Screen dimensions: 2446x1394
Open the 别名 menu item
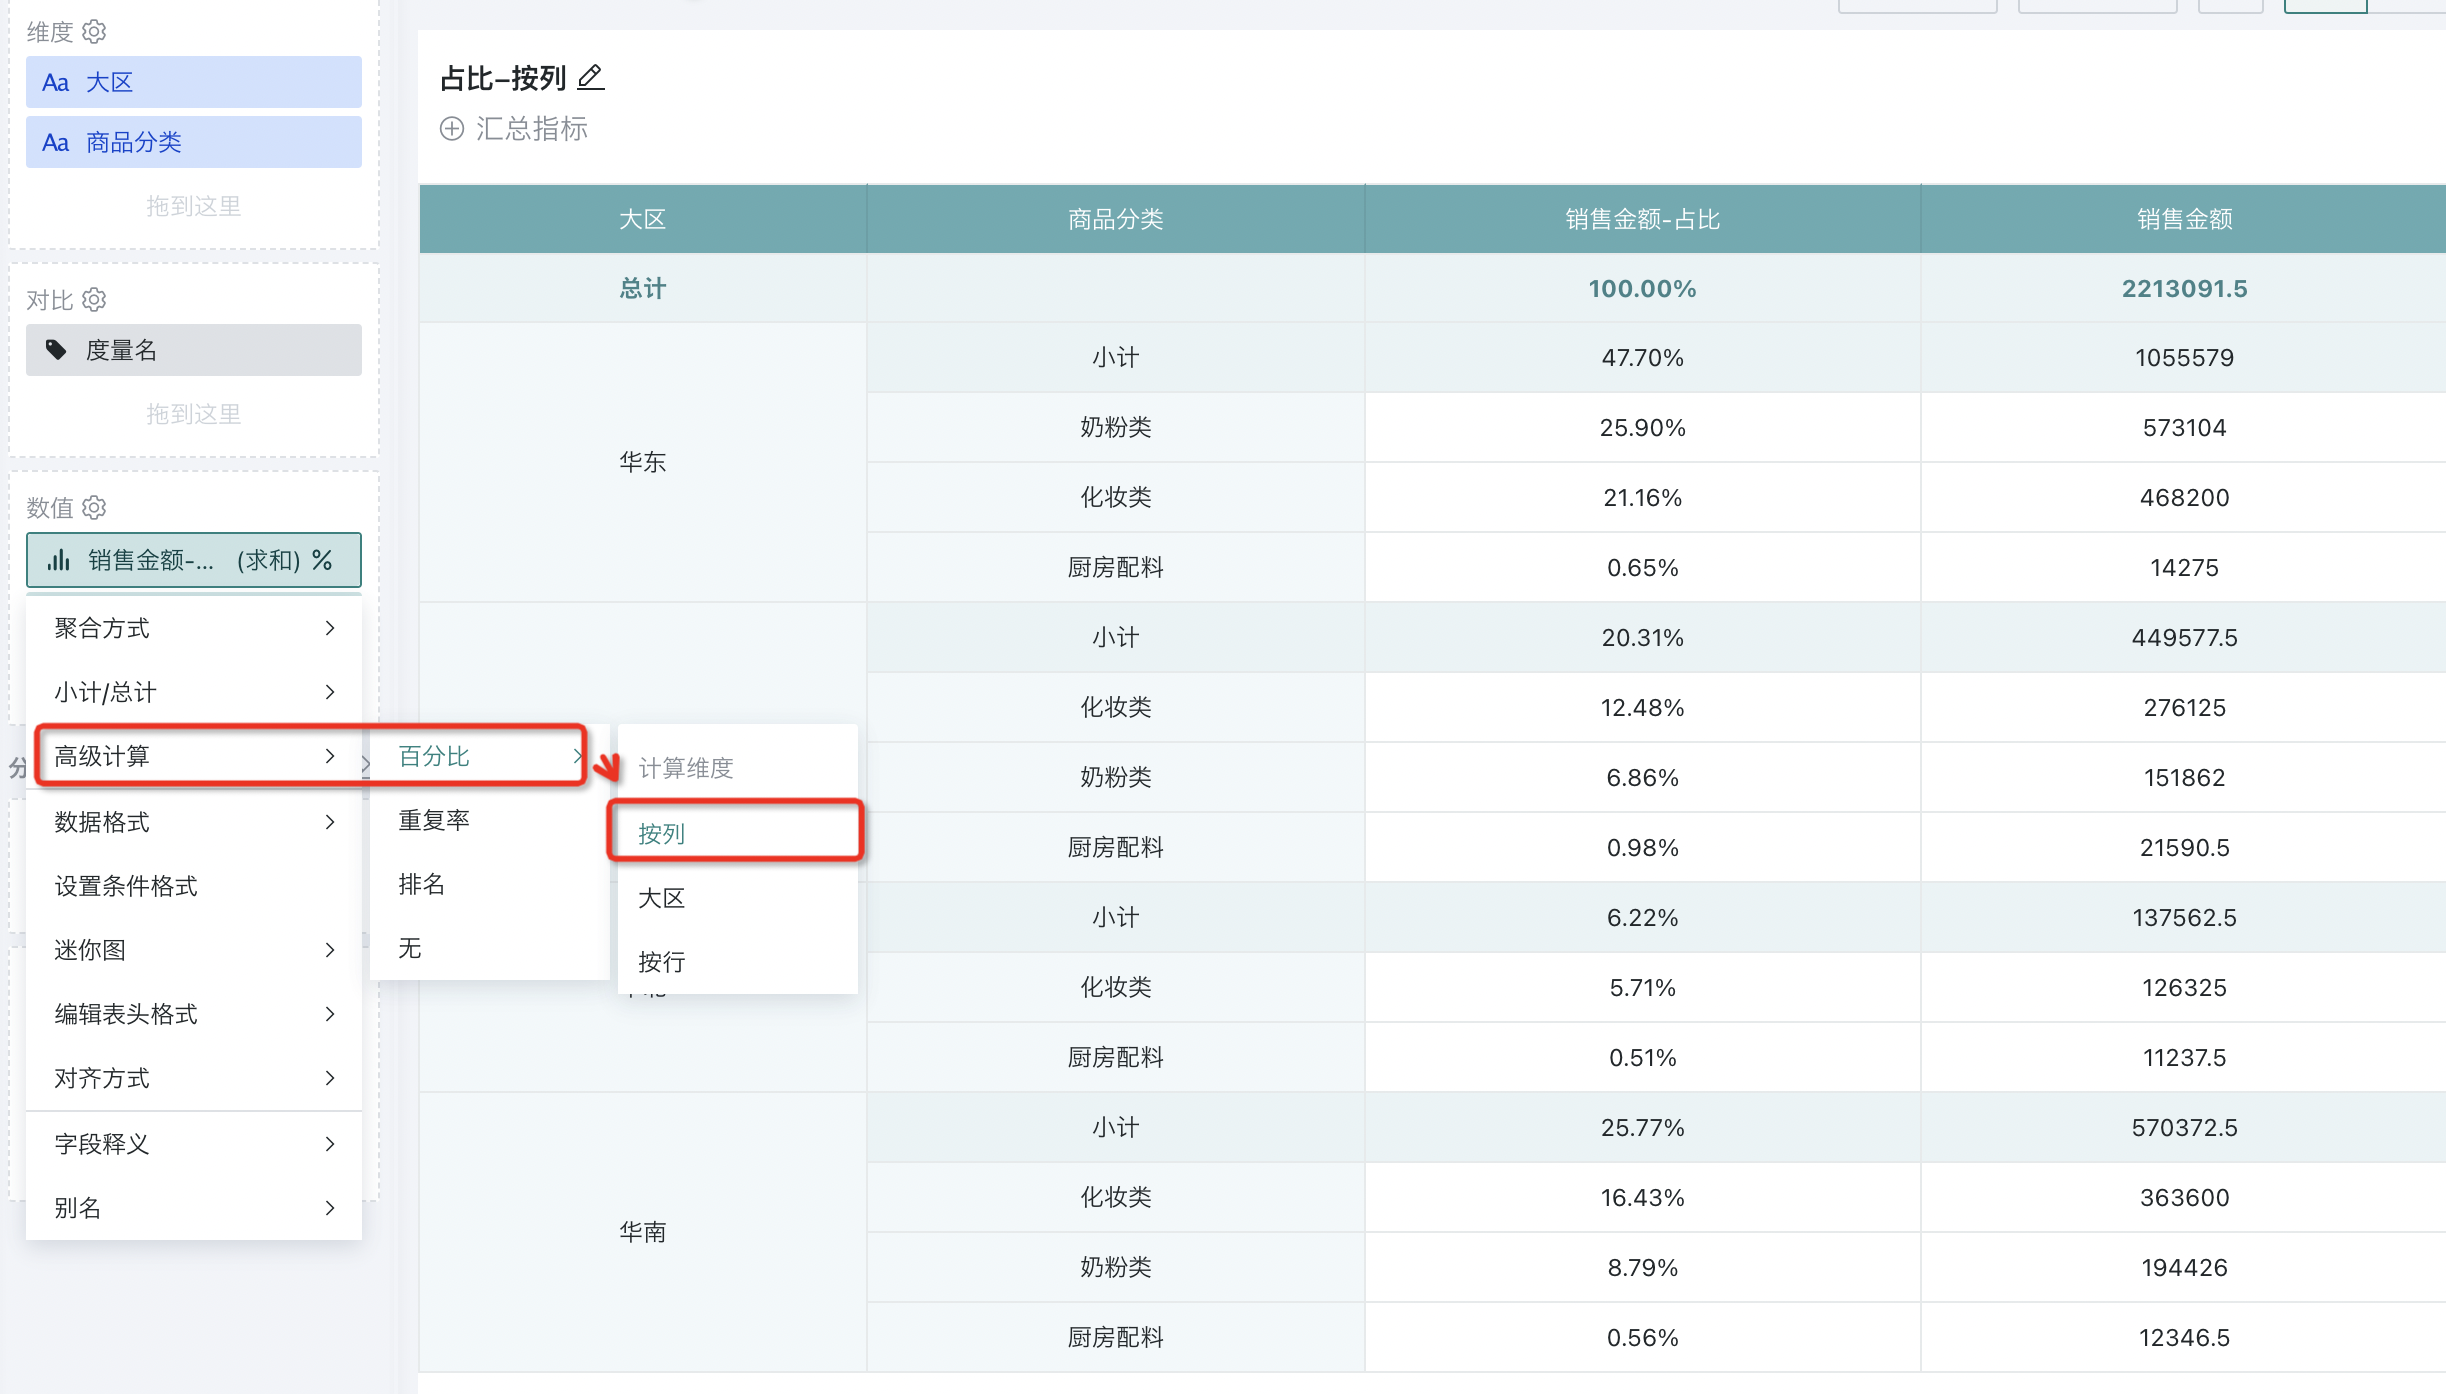pyautogui.click(x=194, y=1208)
